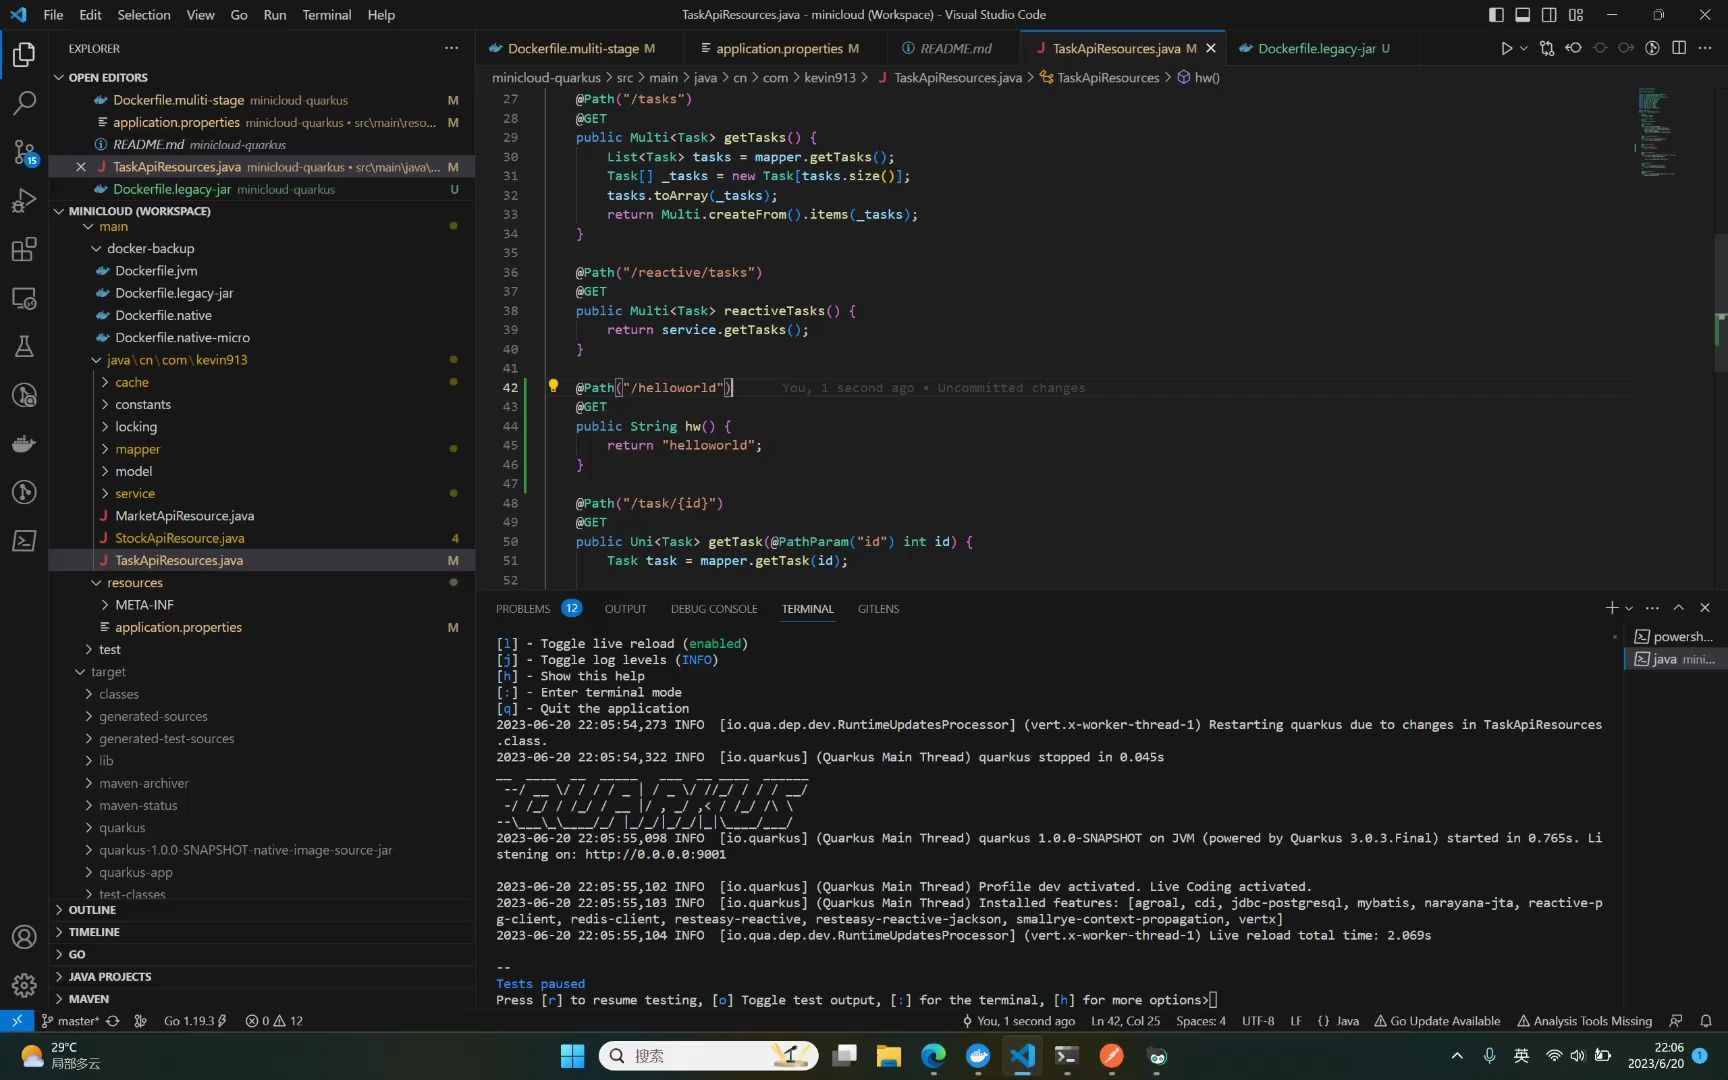Screen dimensions: 1728x1080
Task: Switch to Dockerfile.multi-stage editor tab
Action: coord(580,48)
